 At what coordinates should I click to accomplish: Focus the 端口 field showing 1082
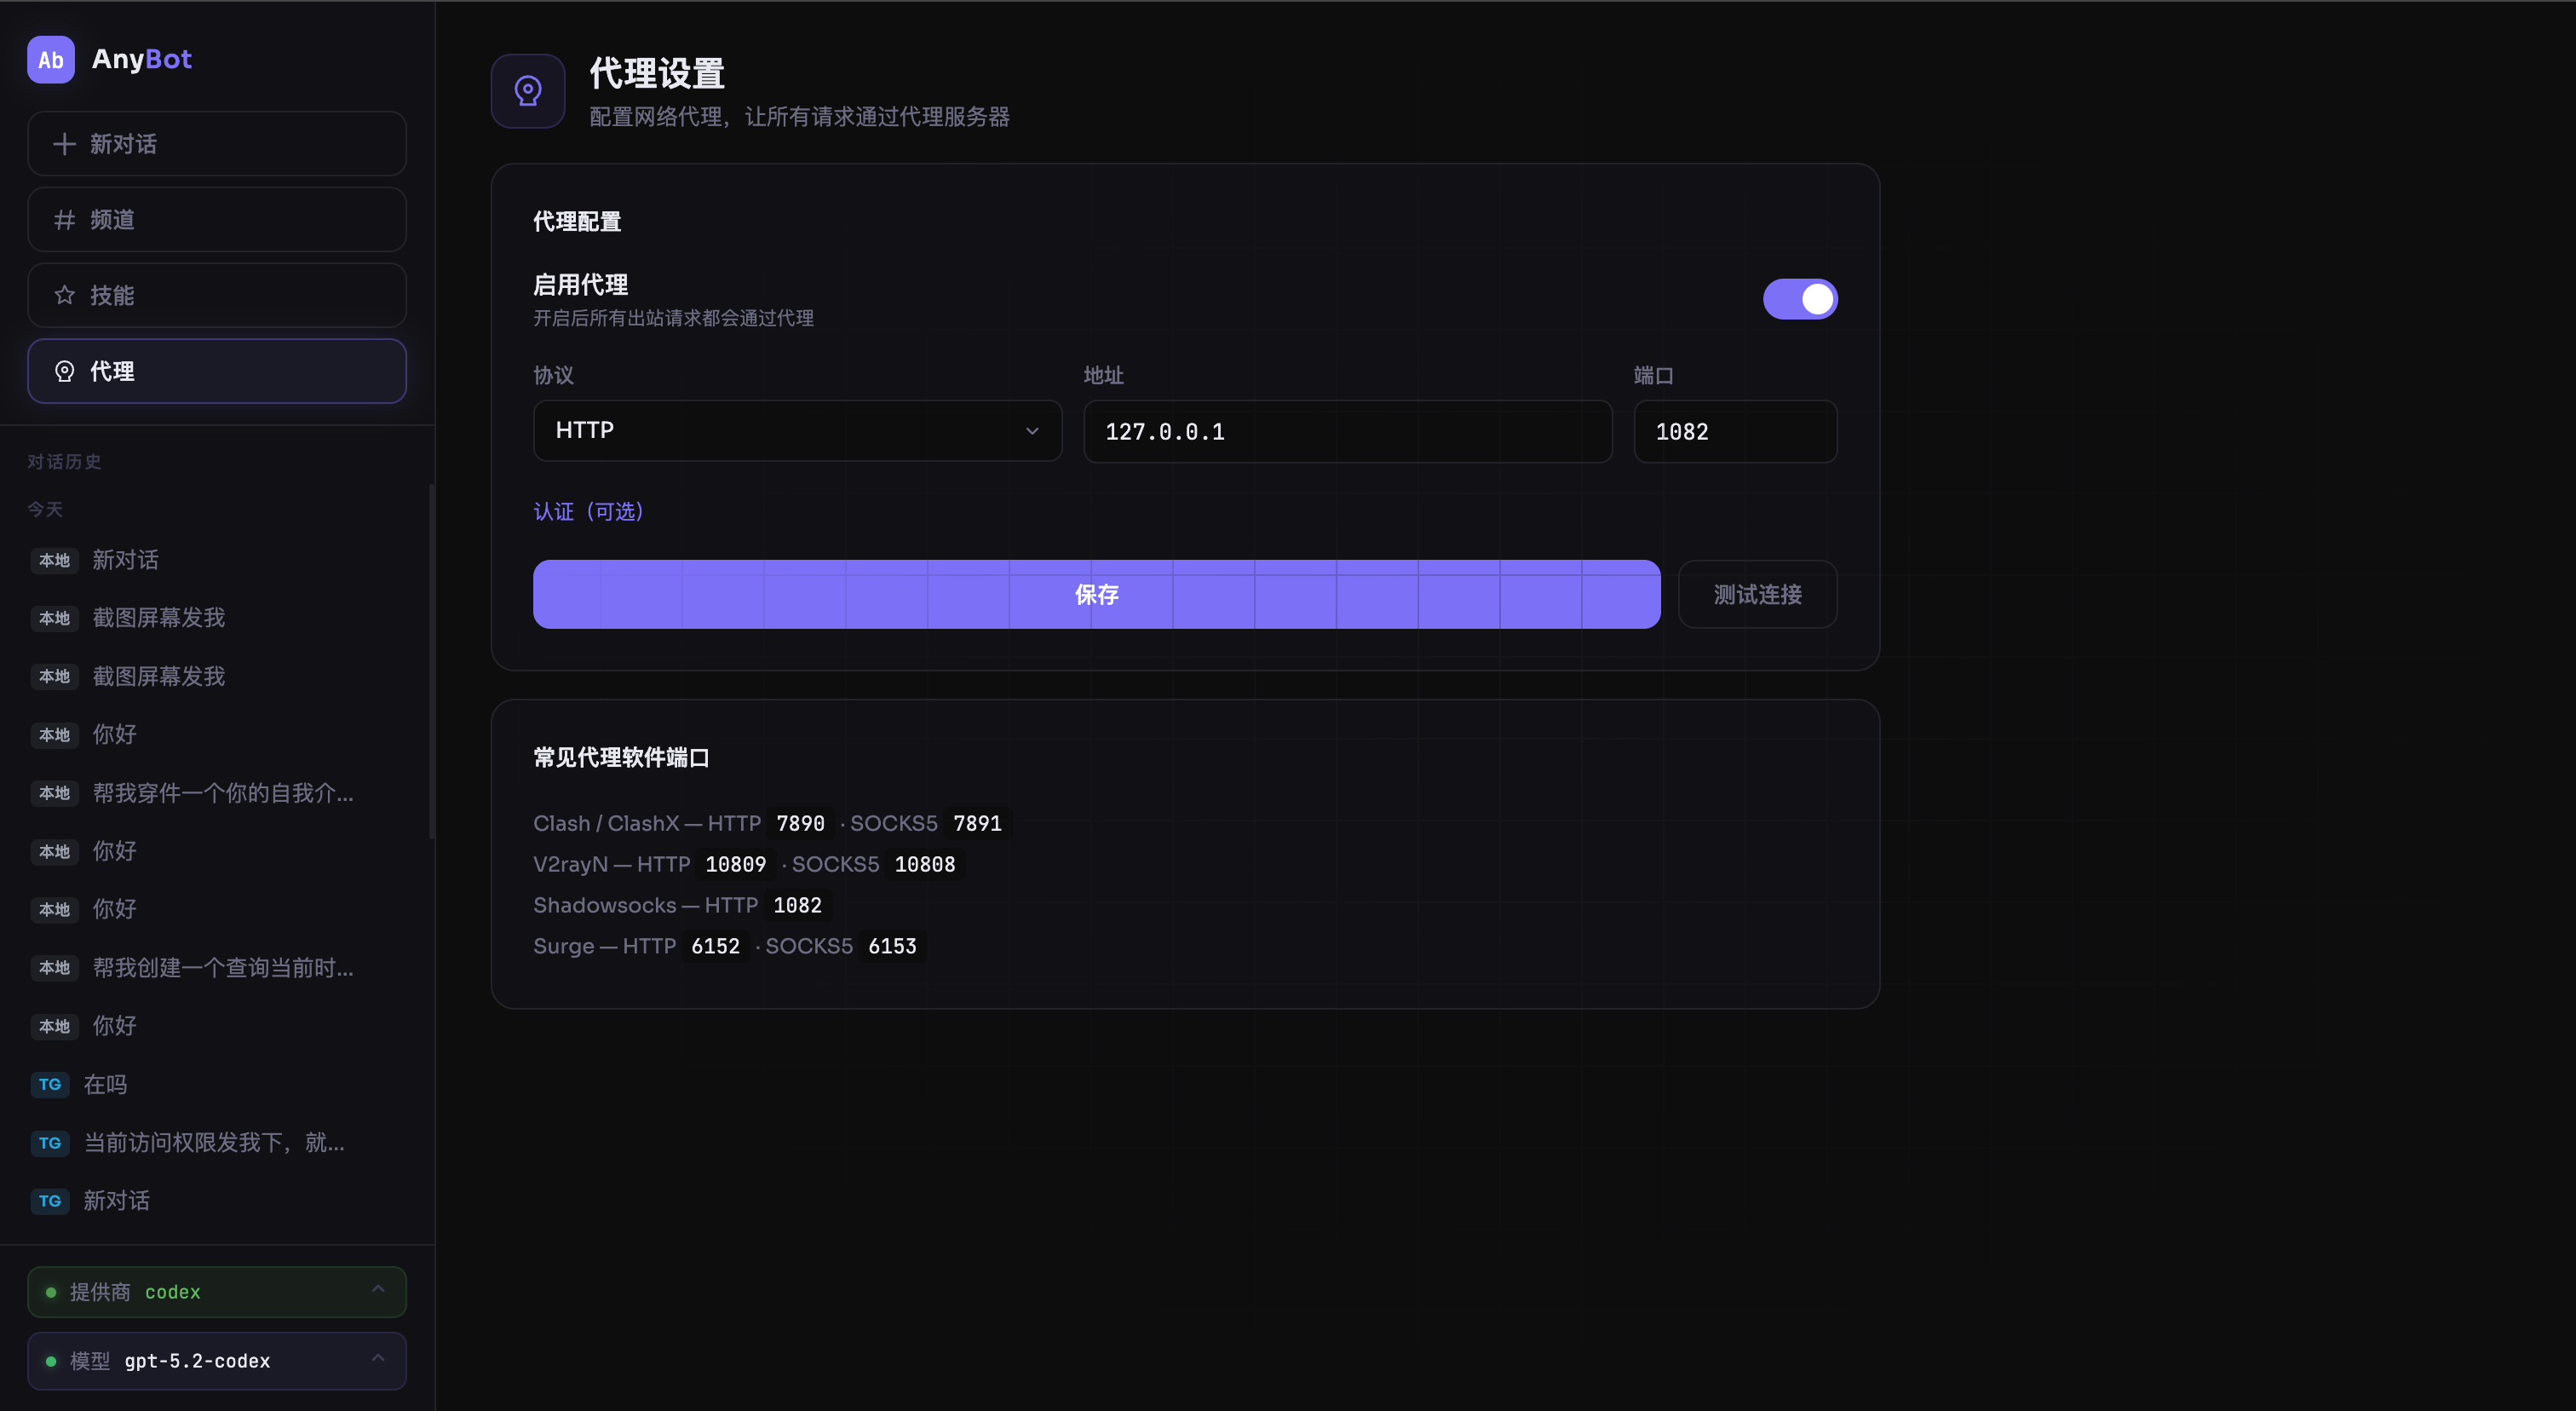[1735, 432]
